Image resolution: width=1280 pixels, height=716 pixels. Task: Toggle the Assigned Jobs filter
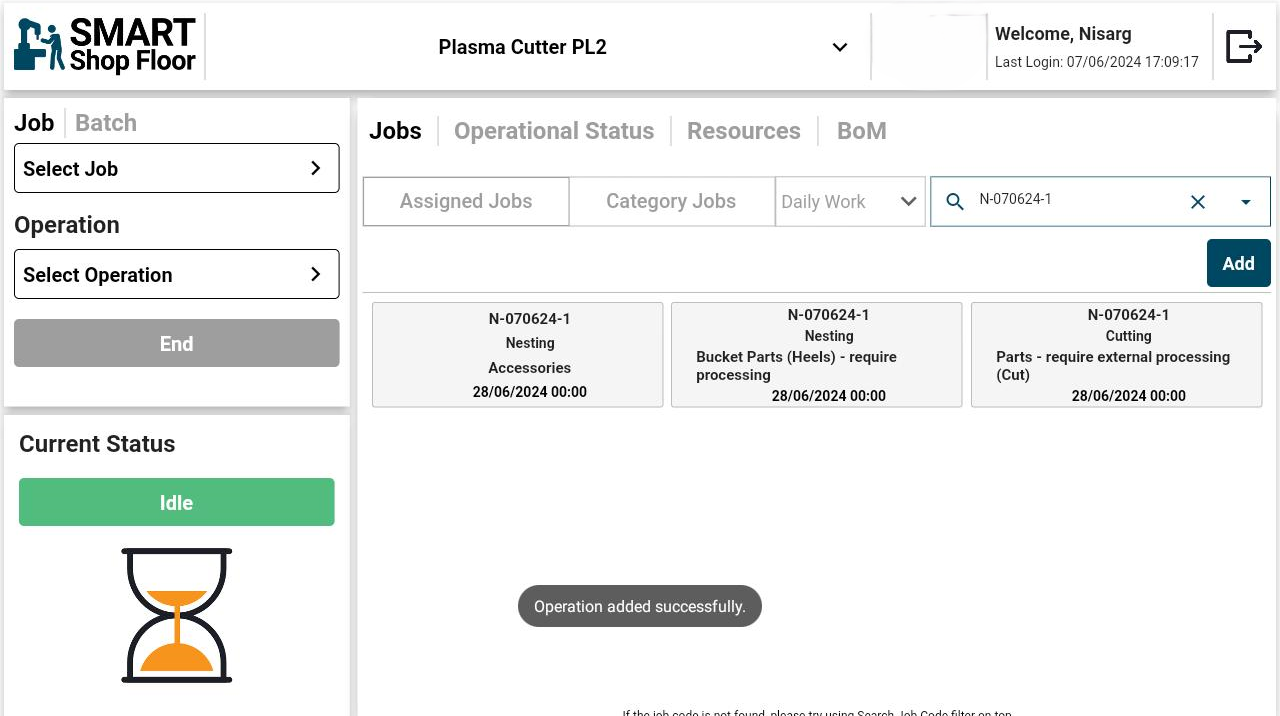[466, 202]
